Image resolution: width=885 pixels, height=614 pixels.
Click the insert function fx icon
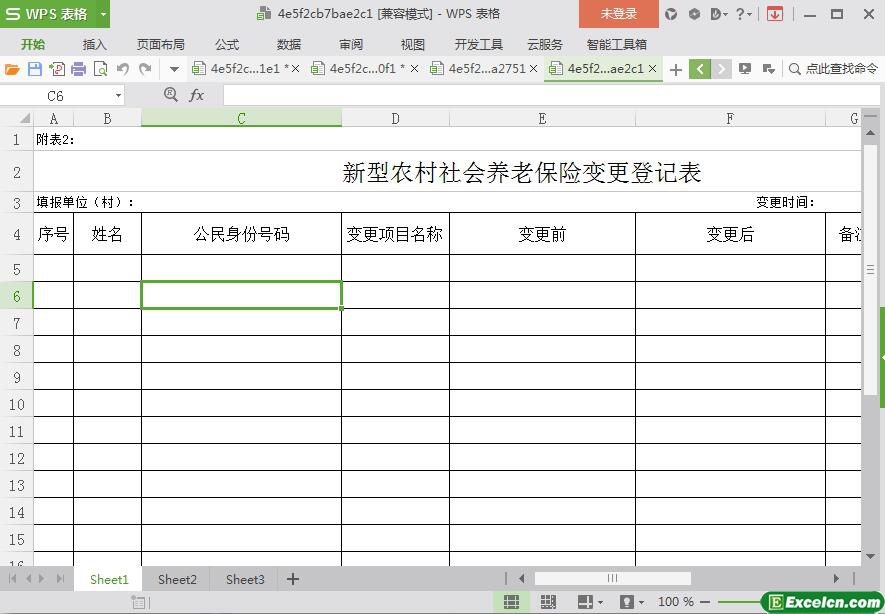pos(197,95)
